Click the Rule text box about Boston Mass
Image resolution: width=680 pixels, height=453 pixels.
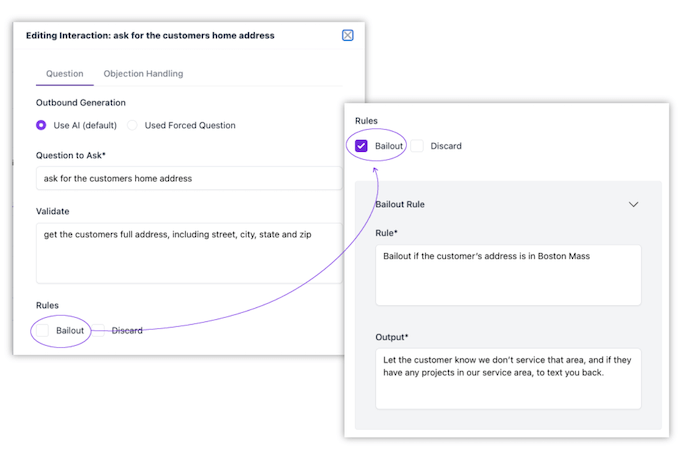pyautogui.click(x=508, y=275)
